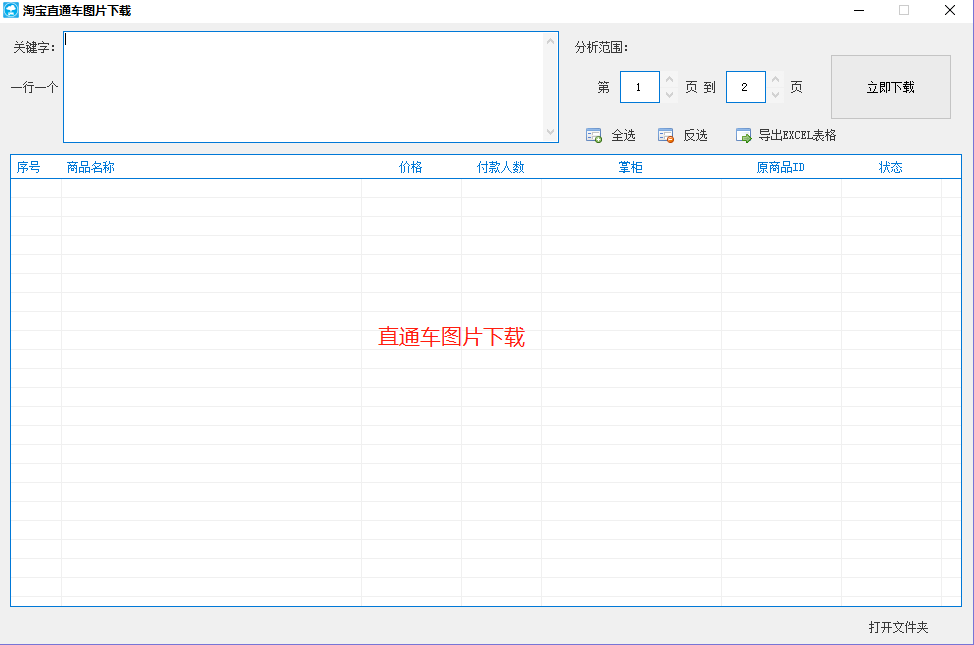Screen dimensions: 974x645
Task: Click inside the 关键字 keyword input box
Action: (300, 85)
